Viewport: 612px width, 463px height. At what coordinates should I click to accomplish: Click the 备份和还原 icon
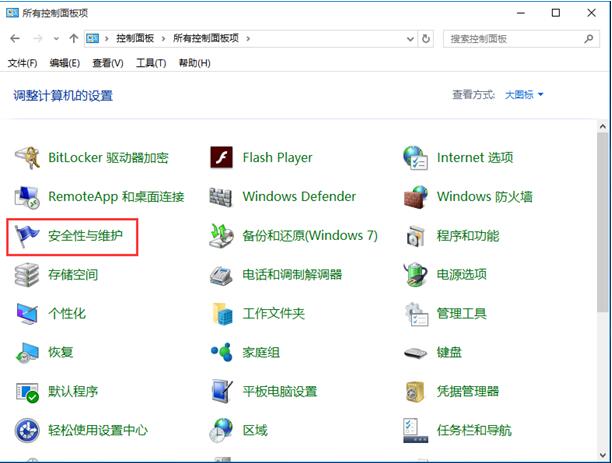221,236
